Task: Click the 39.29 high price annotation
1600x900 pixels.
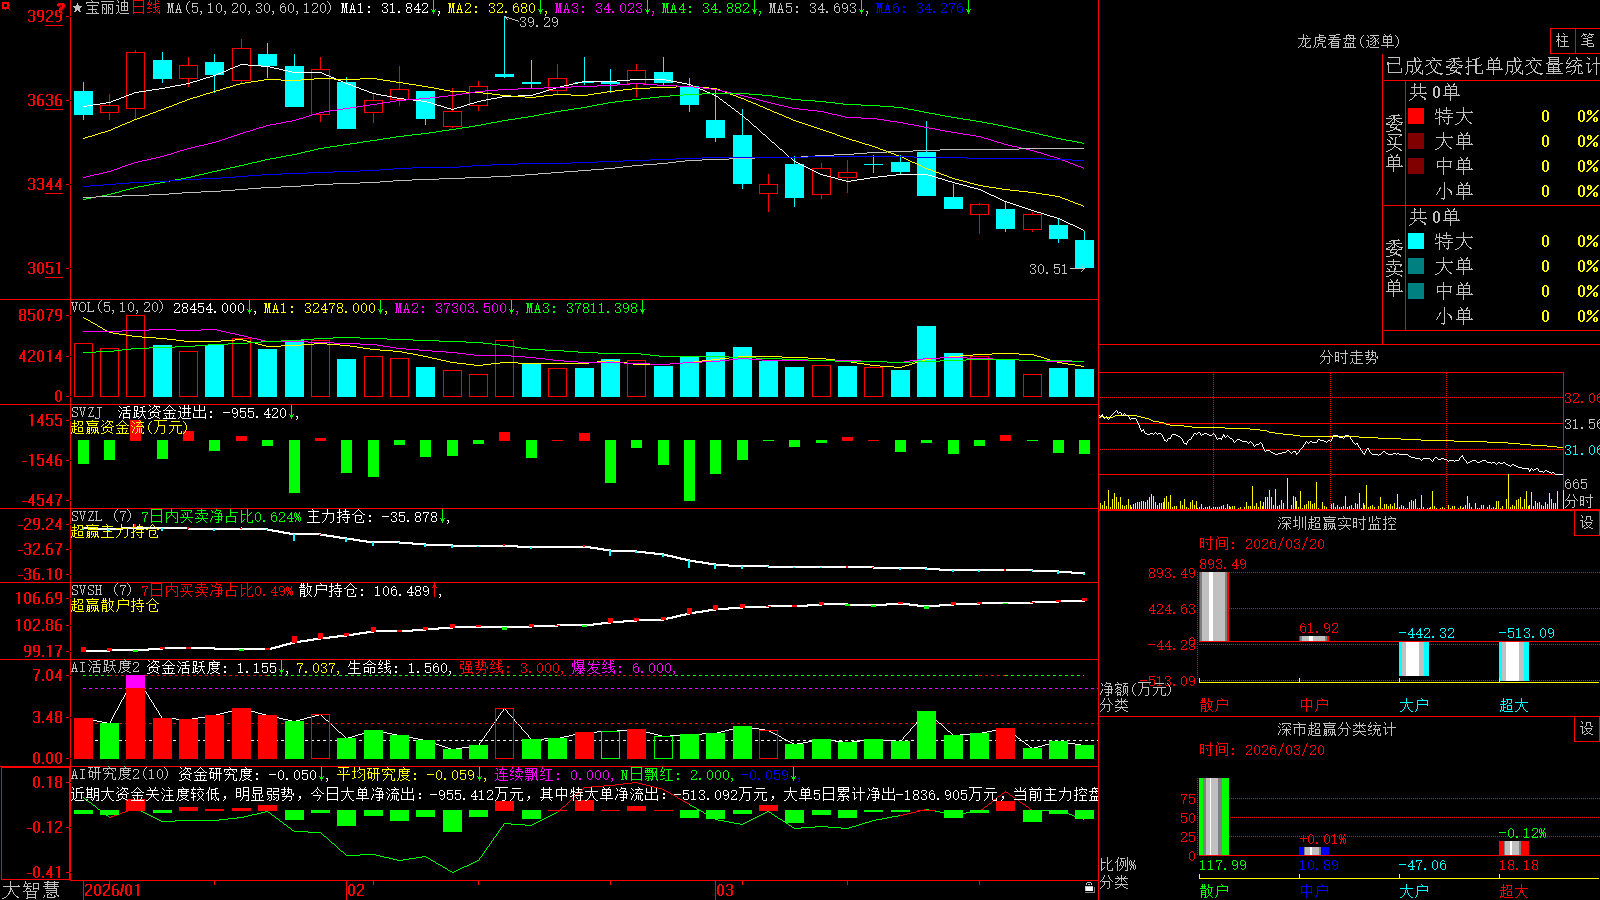Action: pyautogui.click(x=539, y=22)
